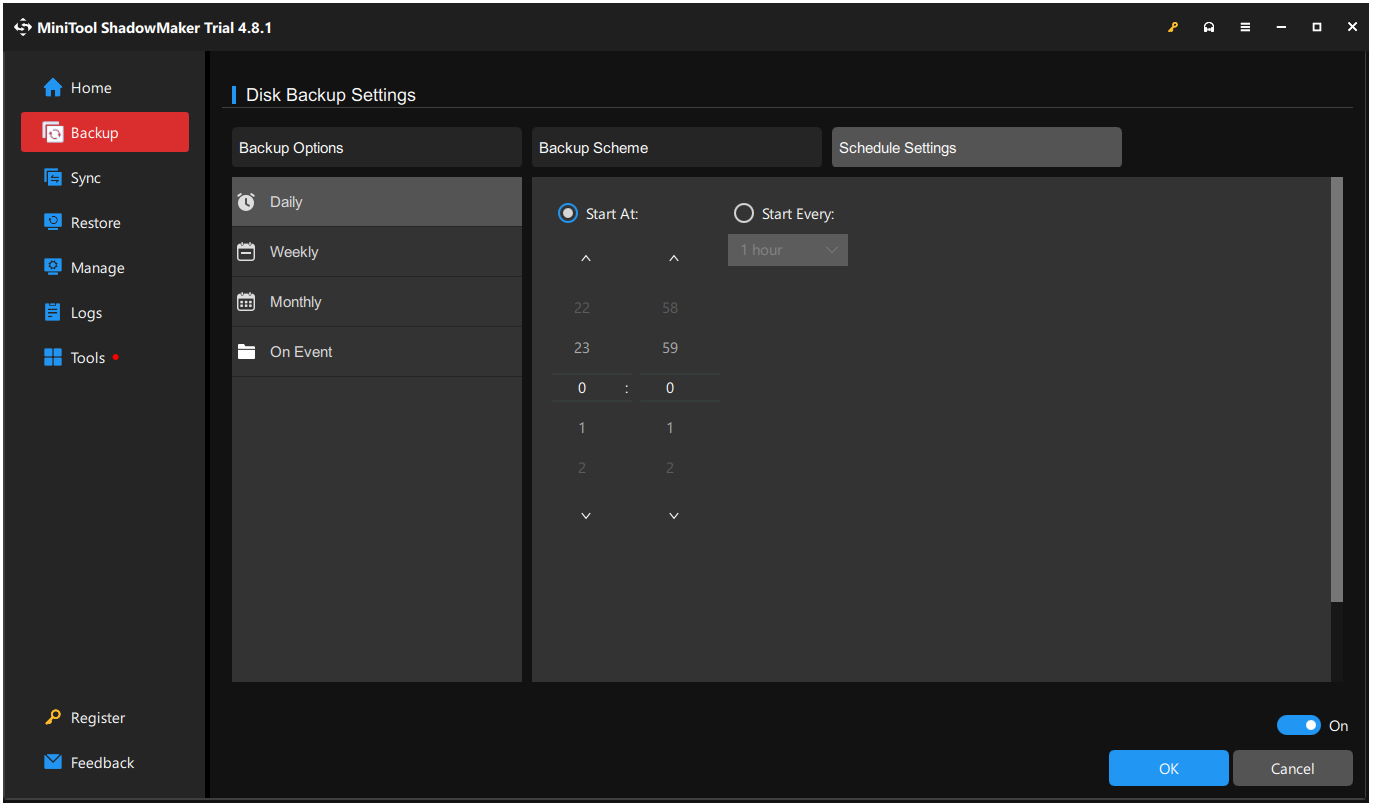Select minute 58 in the time picker
This screenshot has height=808, width=1373.
(670, 308)
